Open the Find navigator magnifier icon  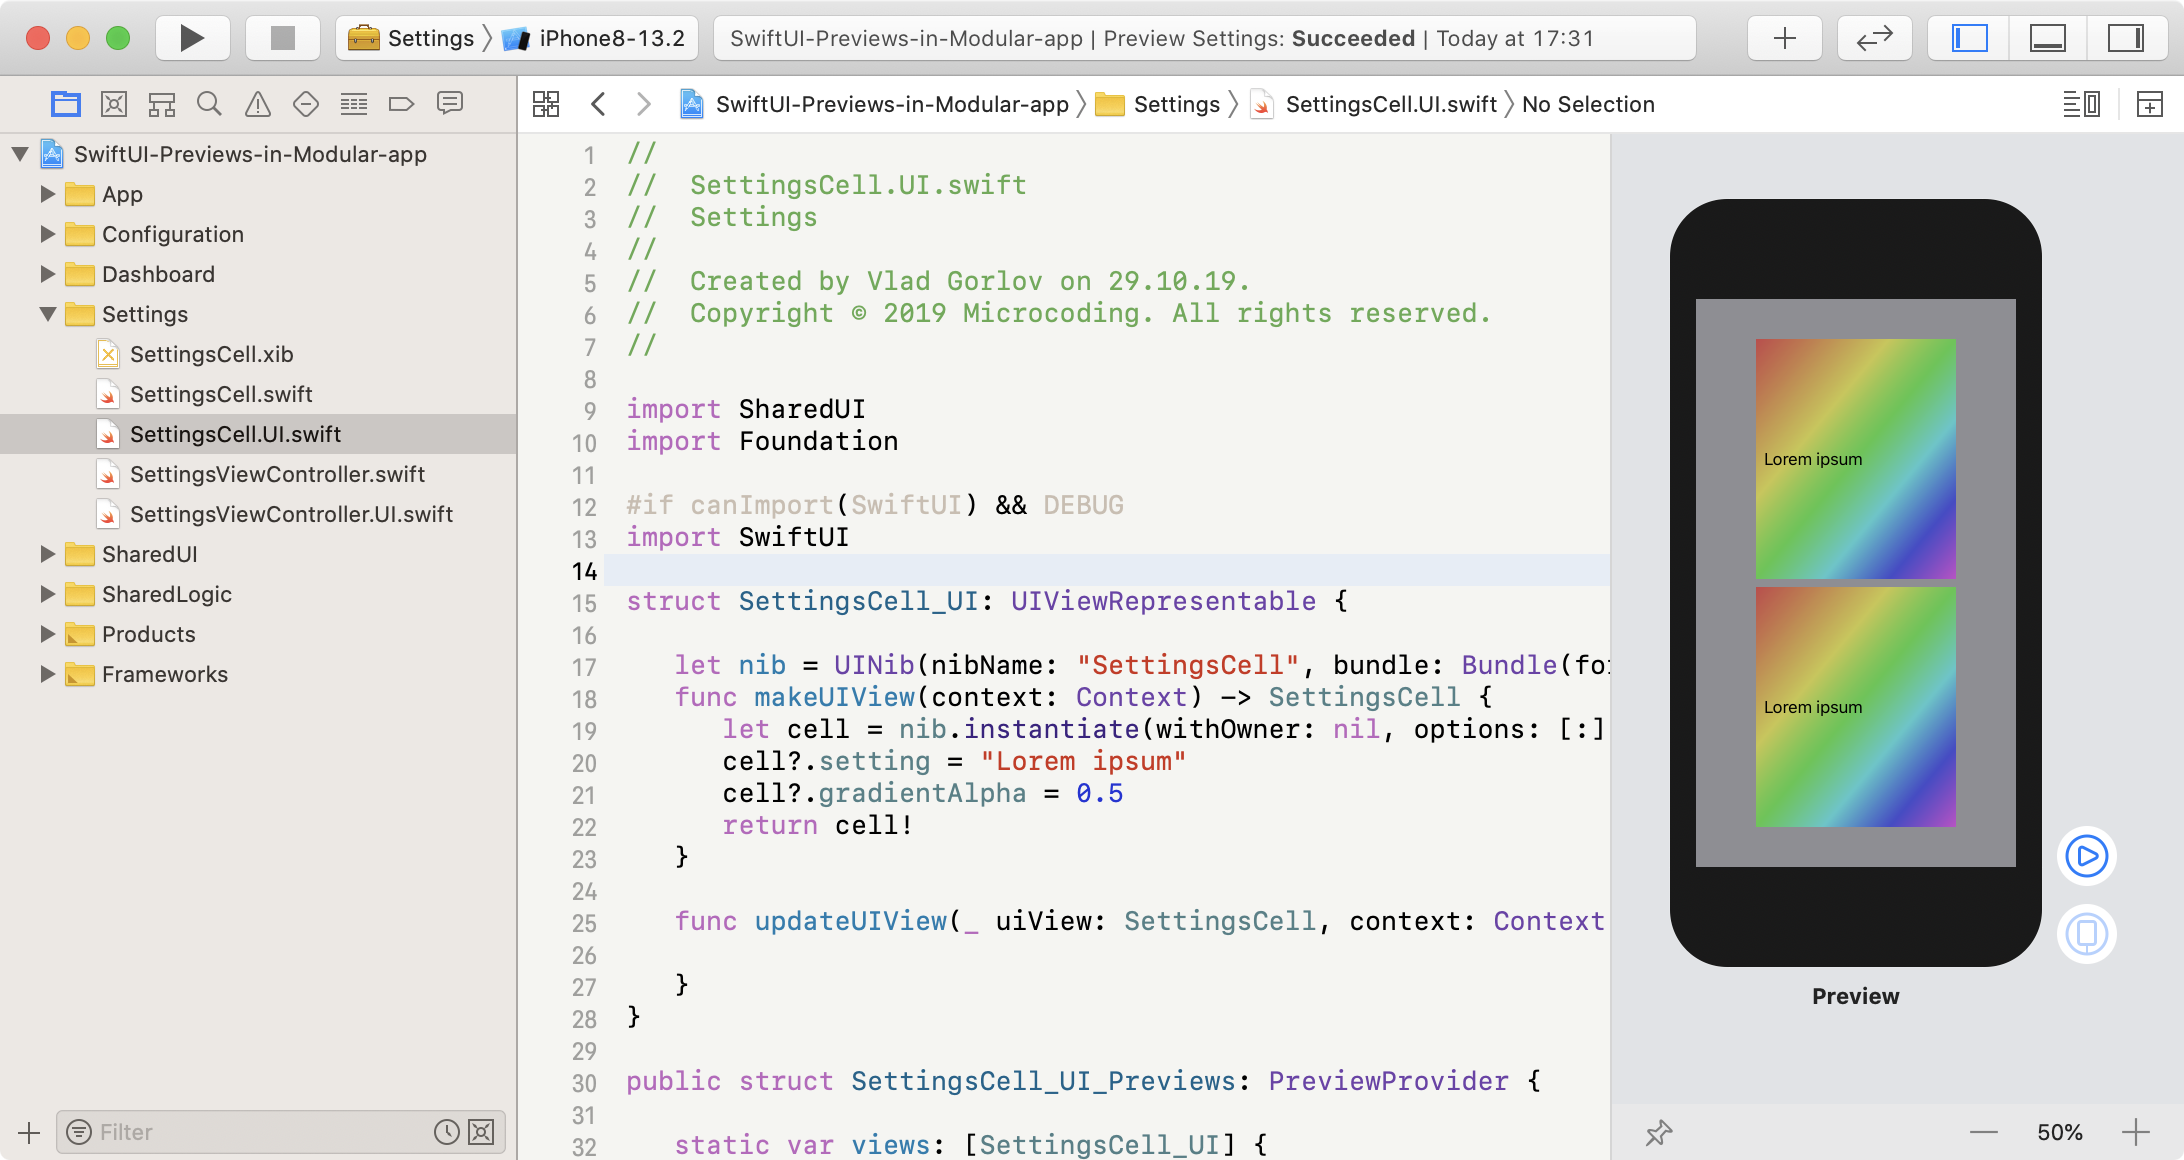pos(209,104)
